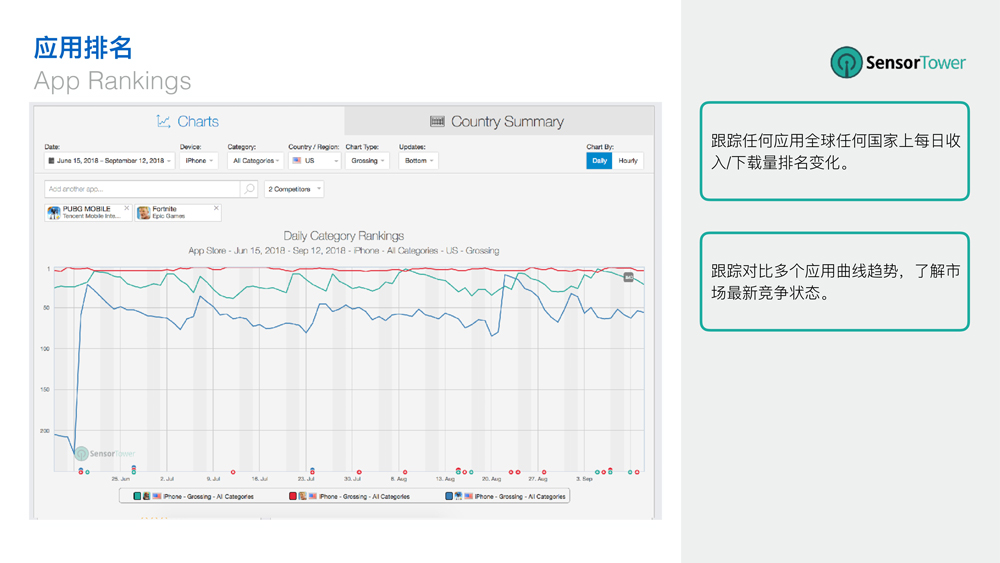Image resolution: width=1000 pixels, height=563 pixels.
Task: Click the search magnifier icon
Action: [249, 189]
